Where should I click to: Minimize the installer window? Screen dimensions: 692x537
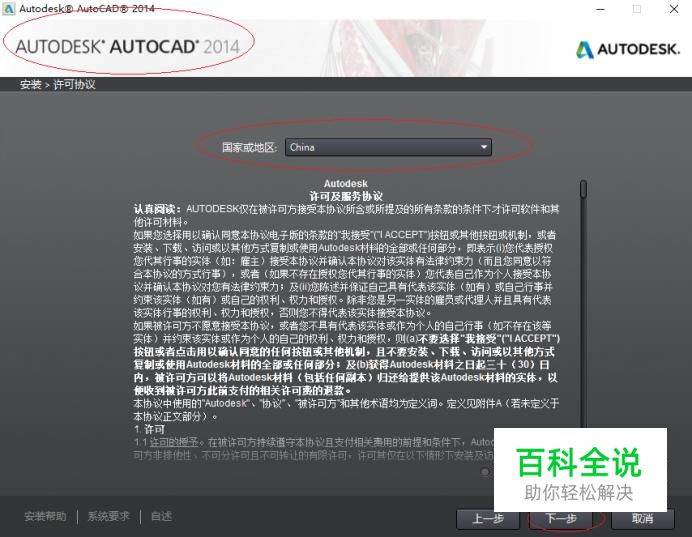[600, 9]
